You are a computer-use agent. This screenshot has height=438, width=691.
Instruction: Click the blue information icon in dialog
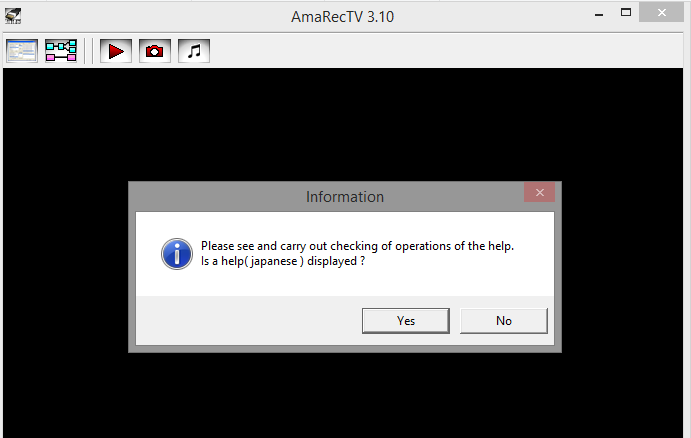[x=176, y=254]
